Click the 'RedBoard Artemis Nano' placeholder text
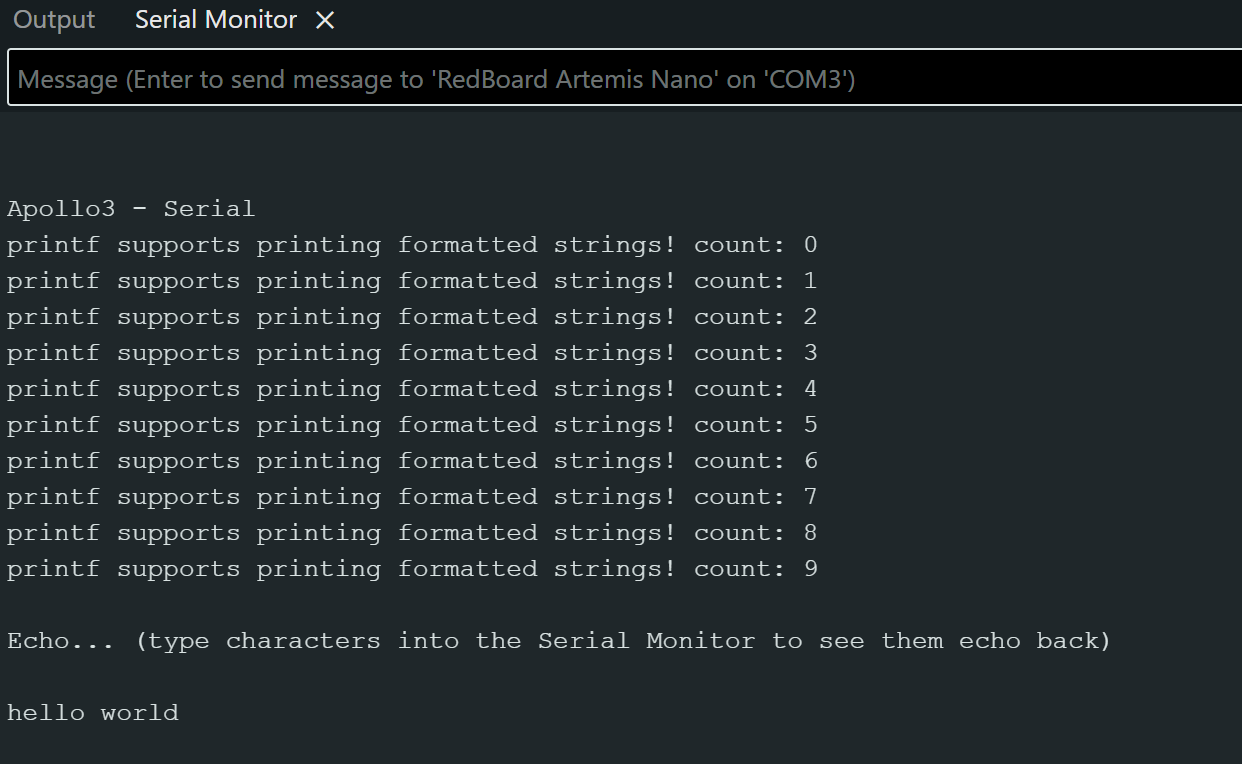The image size is (1242, 764). (574, 78)
